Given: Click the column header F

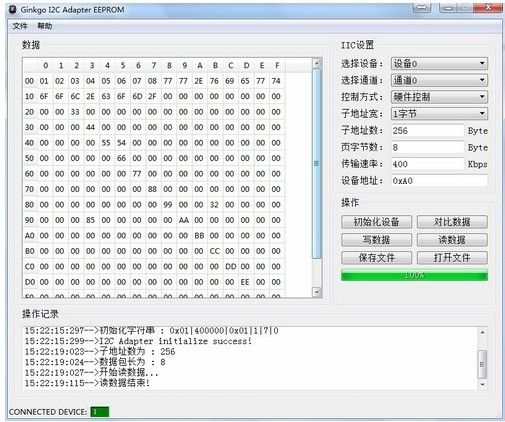Looking at the screenshot, I should tap(277, 65).
